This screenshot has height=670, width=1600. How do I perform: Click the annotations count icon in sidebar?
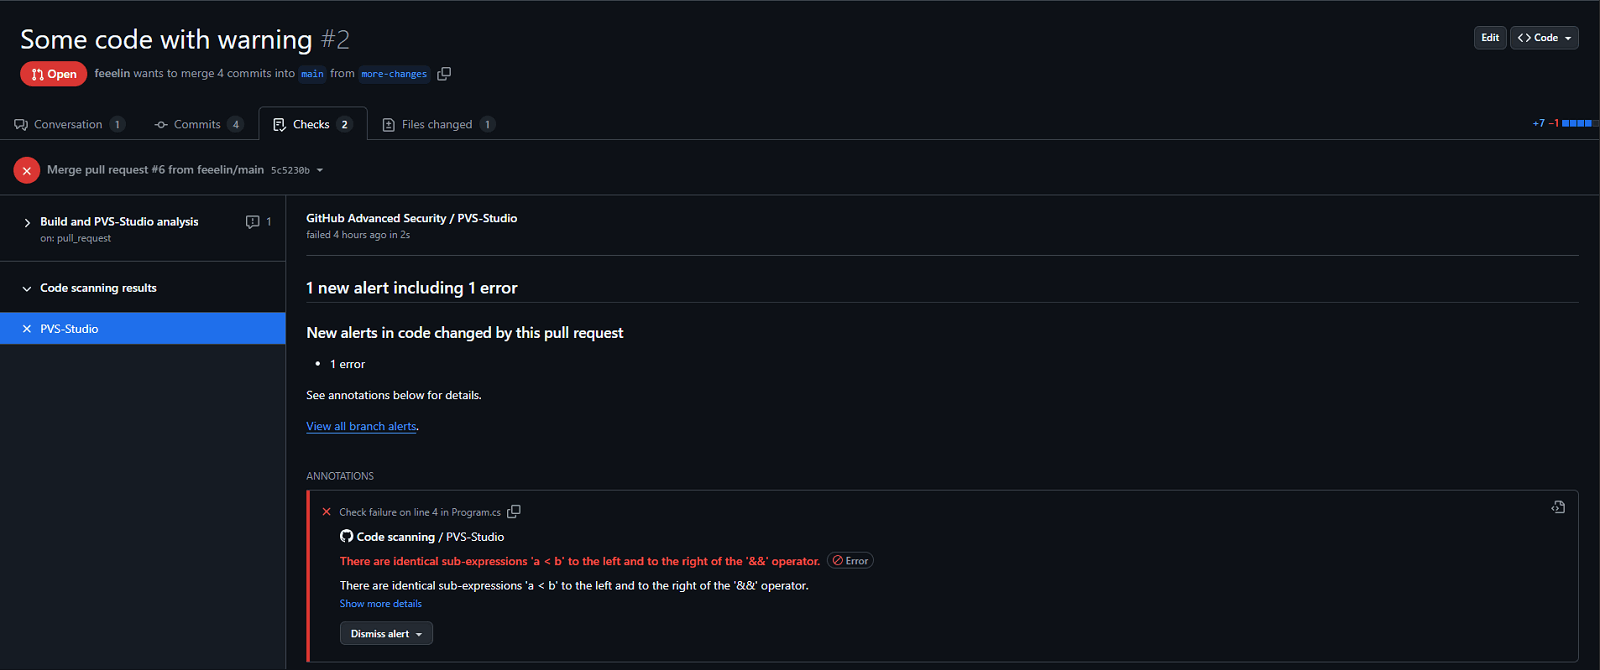(x=253, y=222)
